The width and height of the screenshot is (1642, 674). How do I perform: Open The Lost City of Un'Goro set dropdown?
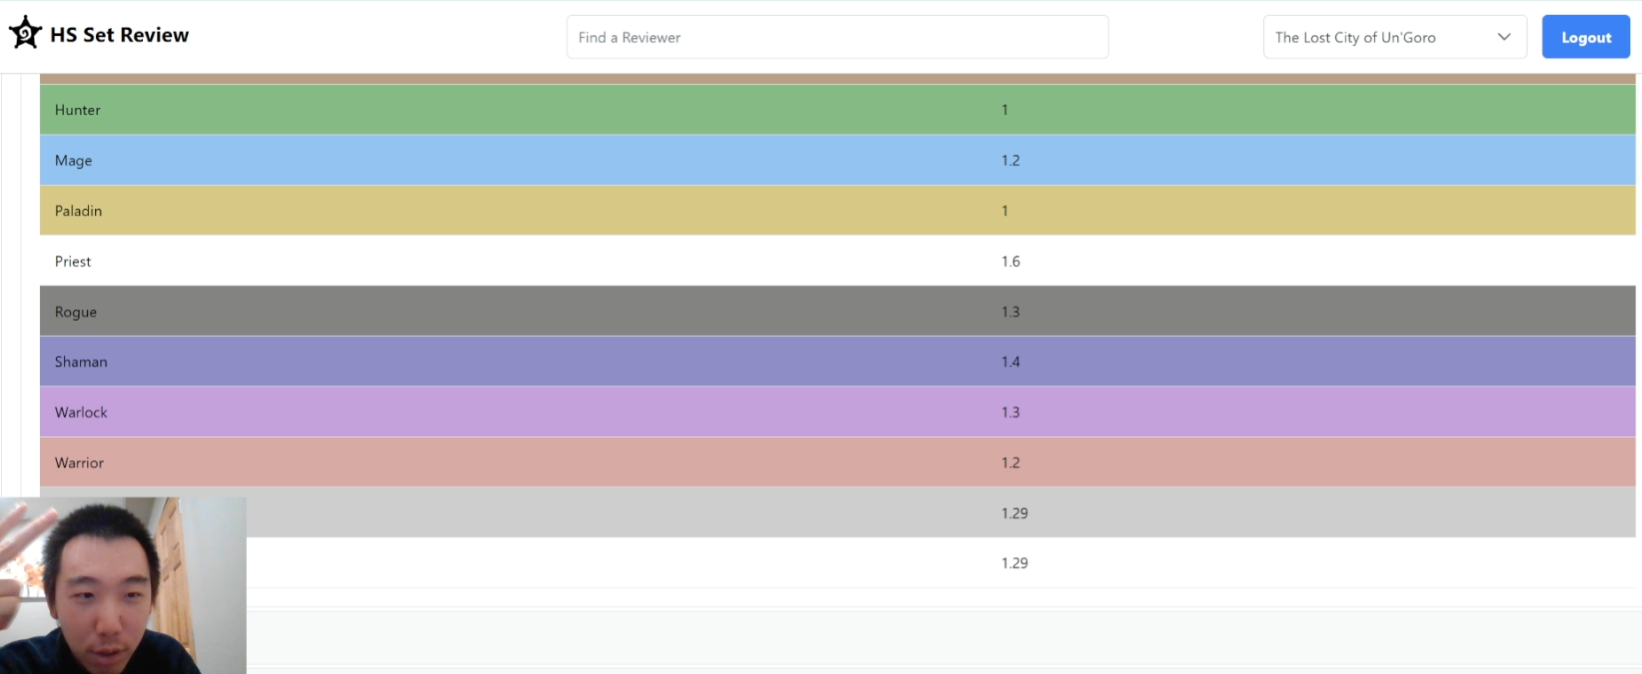[x=1394, y=37]
